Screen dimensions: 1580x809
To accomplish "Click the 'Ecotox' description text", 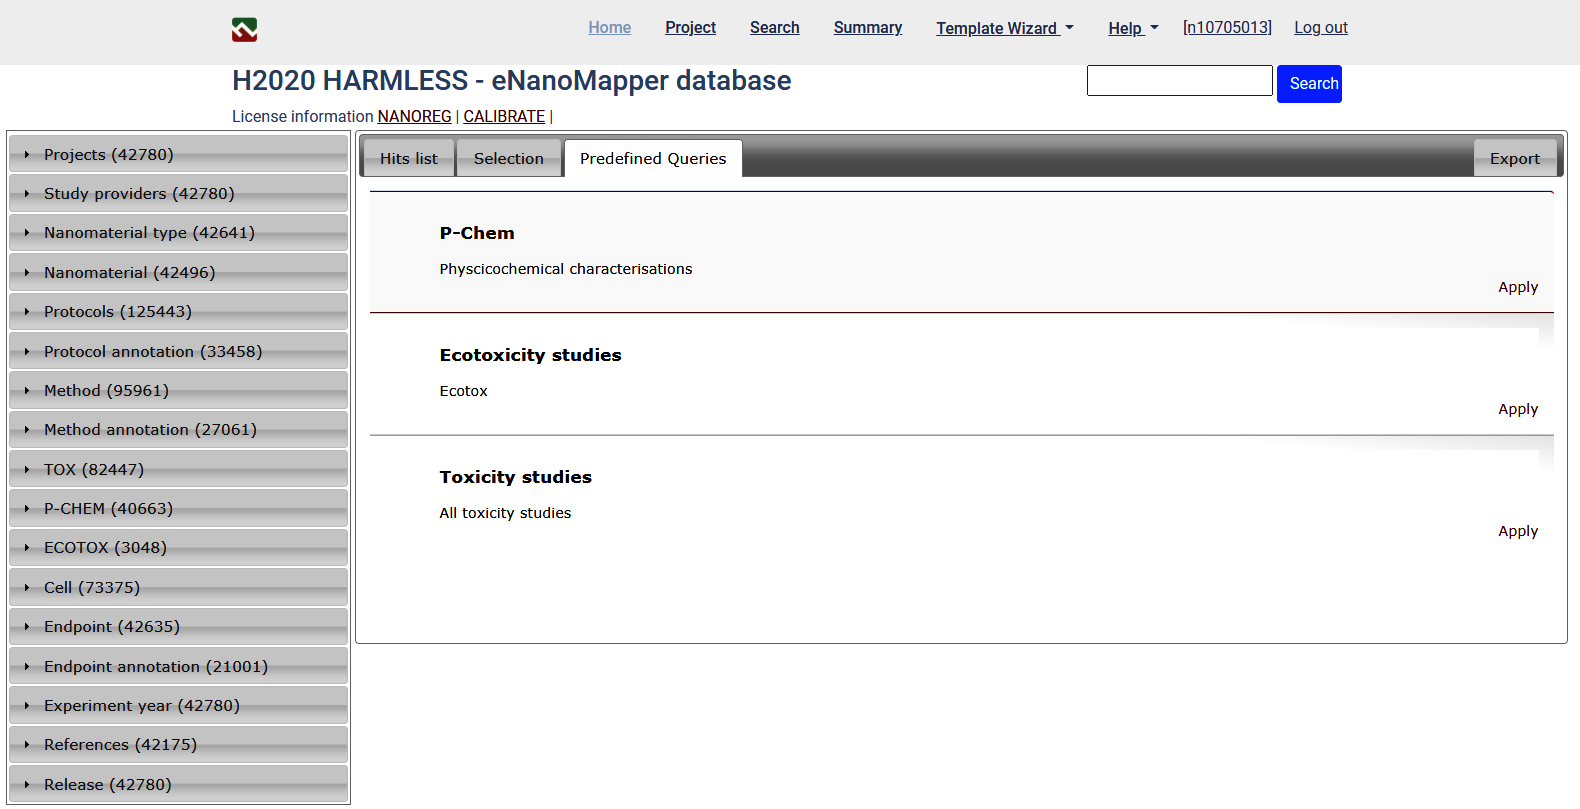I will (463, 391).
